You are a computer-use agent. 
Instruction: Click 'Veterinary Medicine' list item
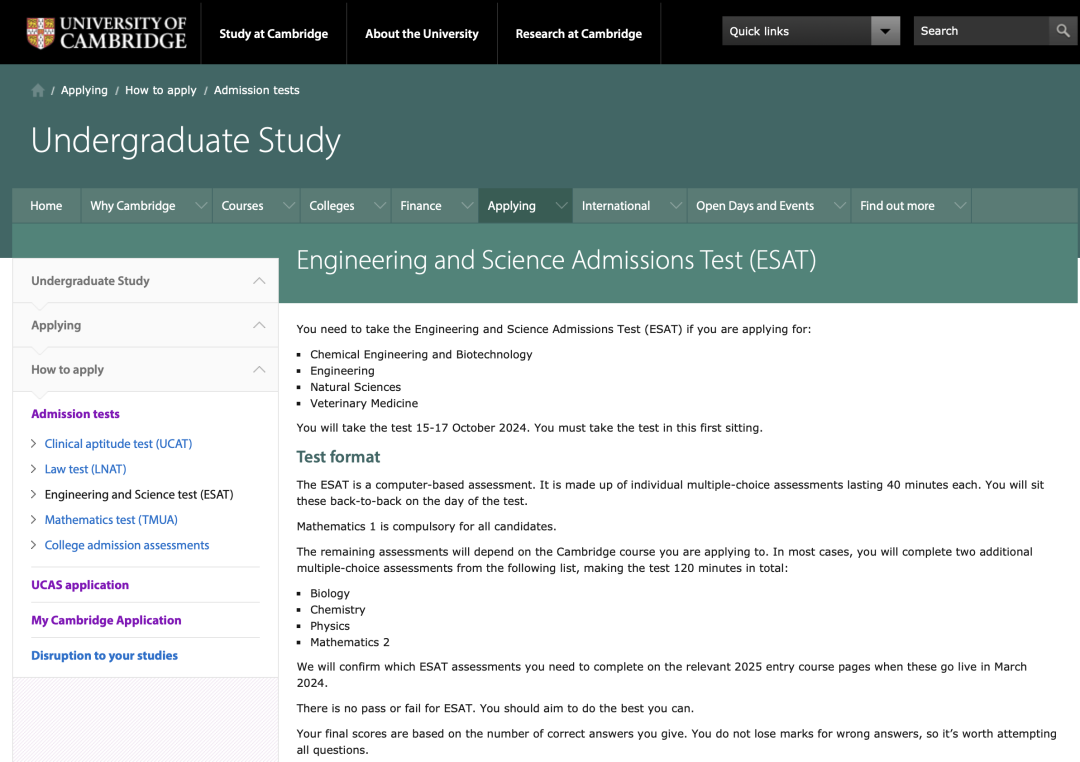(364, 403)
